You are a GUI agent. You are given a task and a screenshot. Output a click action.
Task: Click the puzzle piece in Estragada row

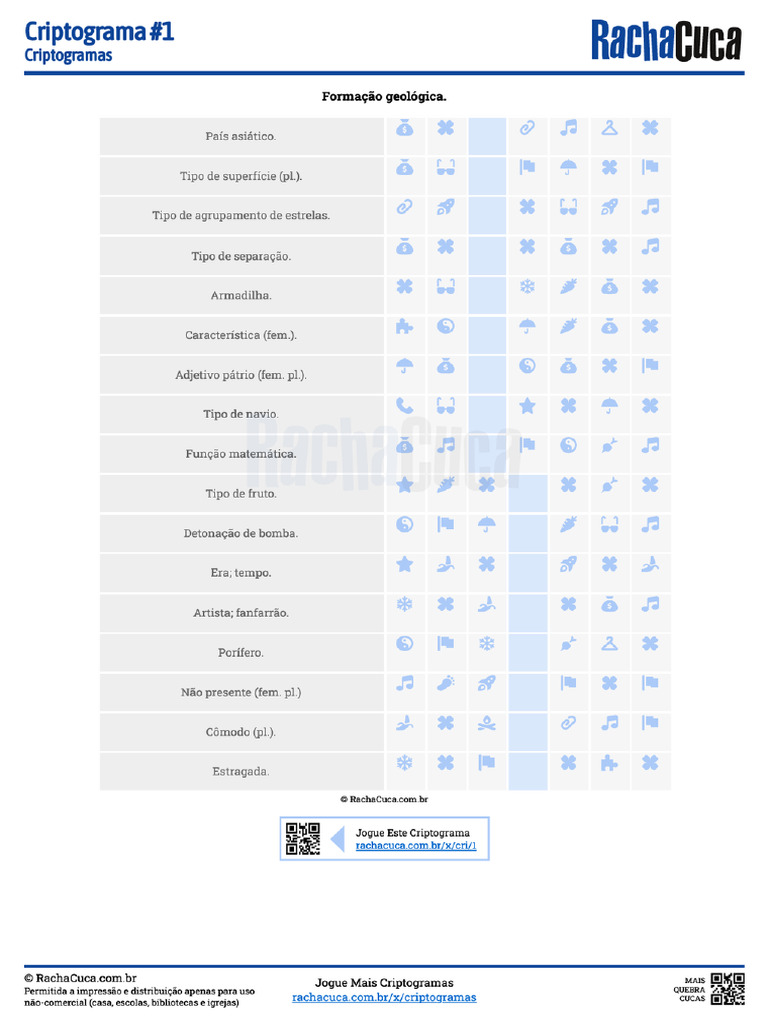(x=609, y=762)
